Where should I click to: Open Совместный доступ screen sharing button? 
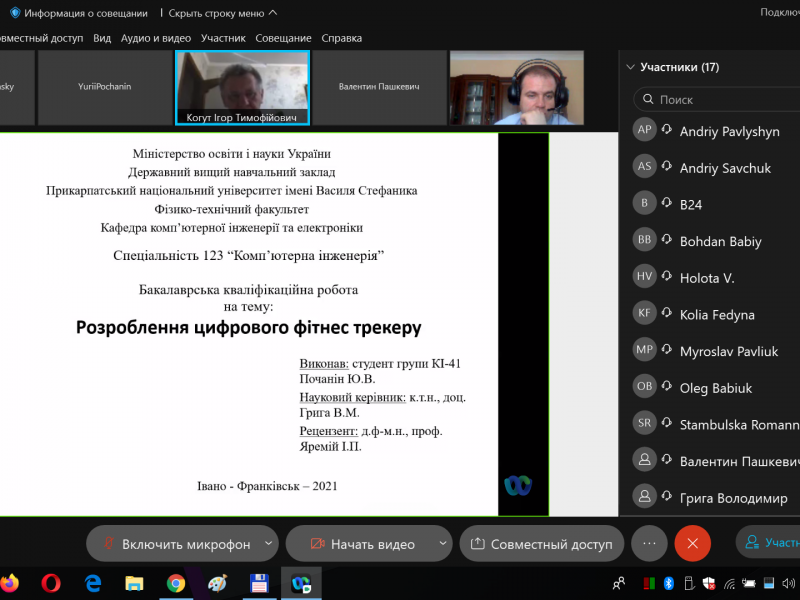[542, 544]
